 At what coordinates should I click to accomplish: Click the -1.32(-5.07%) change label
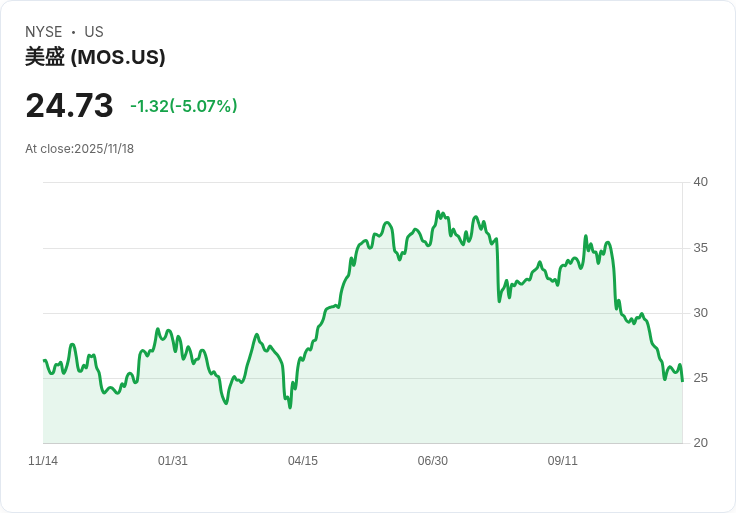coord(184,106)
